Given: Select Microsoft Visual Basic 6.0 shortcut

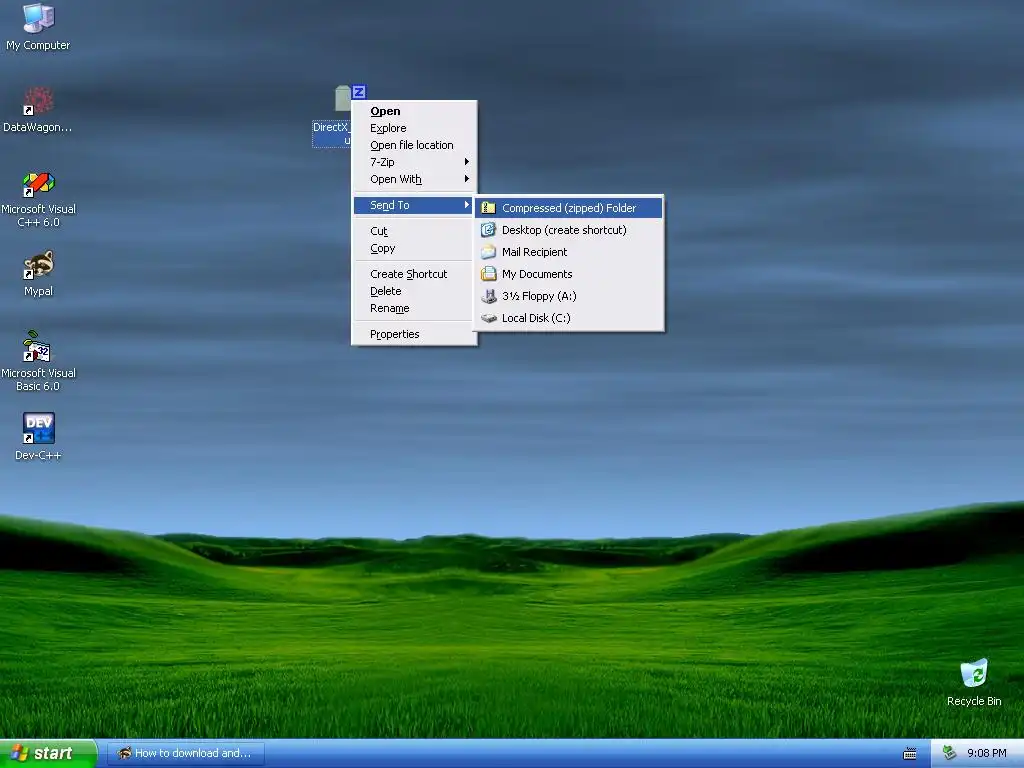Looking at the screenshot, I should click(38, 361).
